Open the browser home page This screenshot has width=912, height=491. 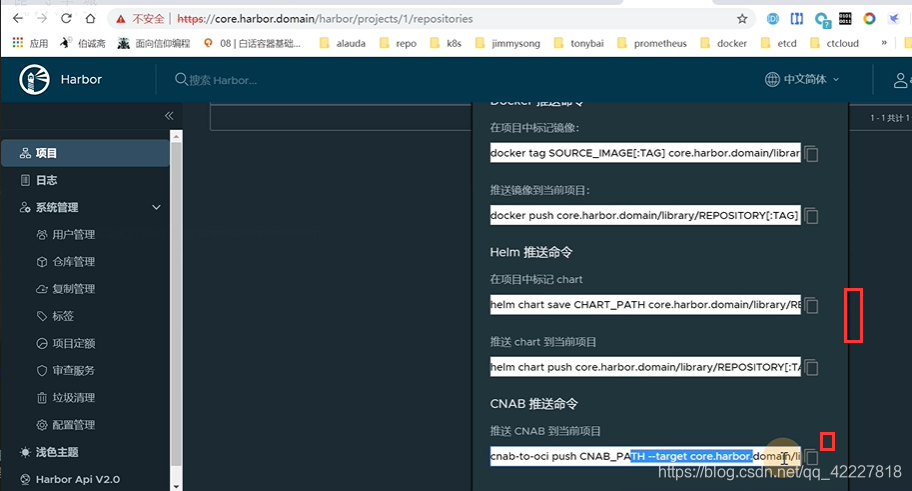coord(90,19)
